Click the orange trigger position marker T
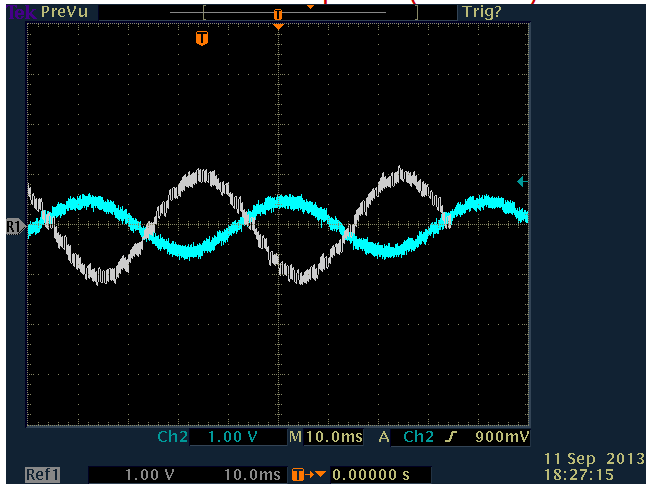 tap(202, 38)
